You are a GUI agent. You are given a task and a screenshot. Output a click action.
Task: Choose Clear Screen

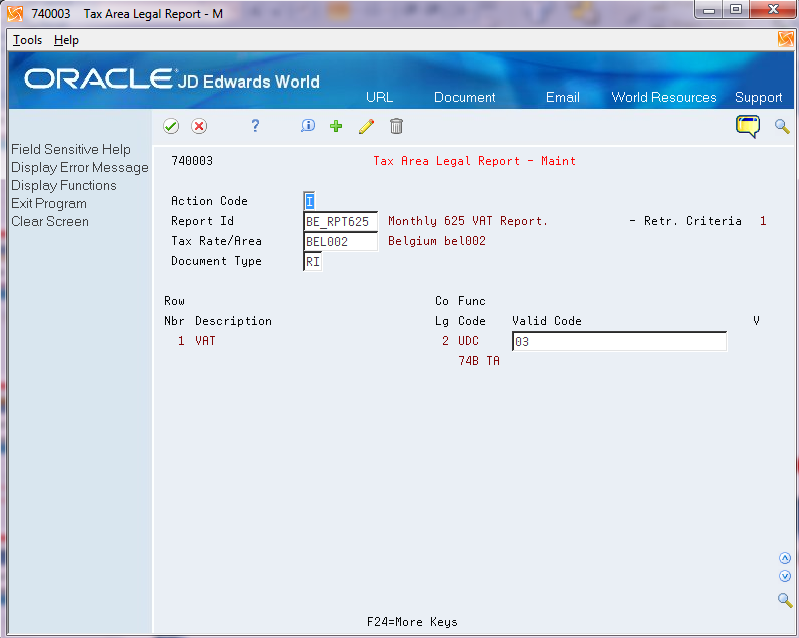coord(50,221)
